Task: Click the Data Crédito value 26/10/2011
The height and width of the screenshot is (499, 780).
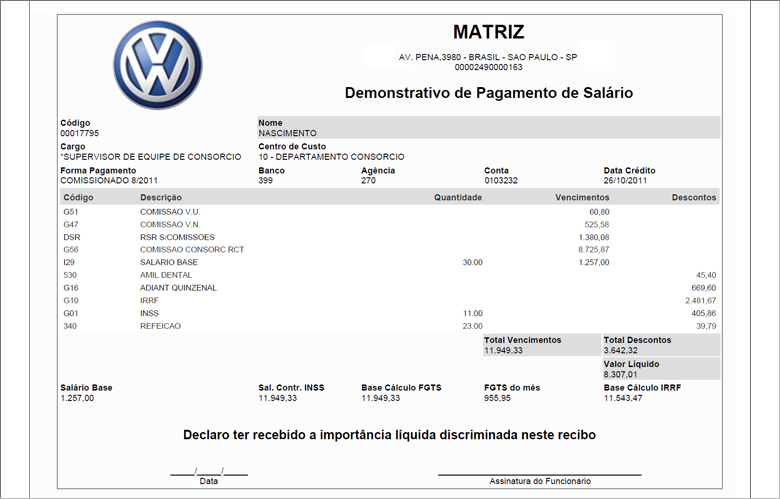Action: point(625,181)
